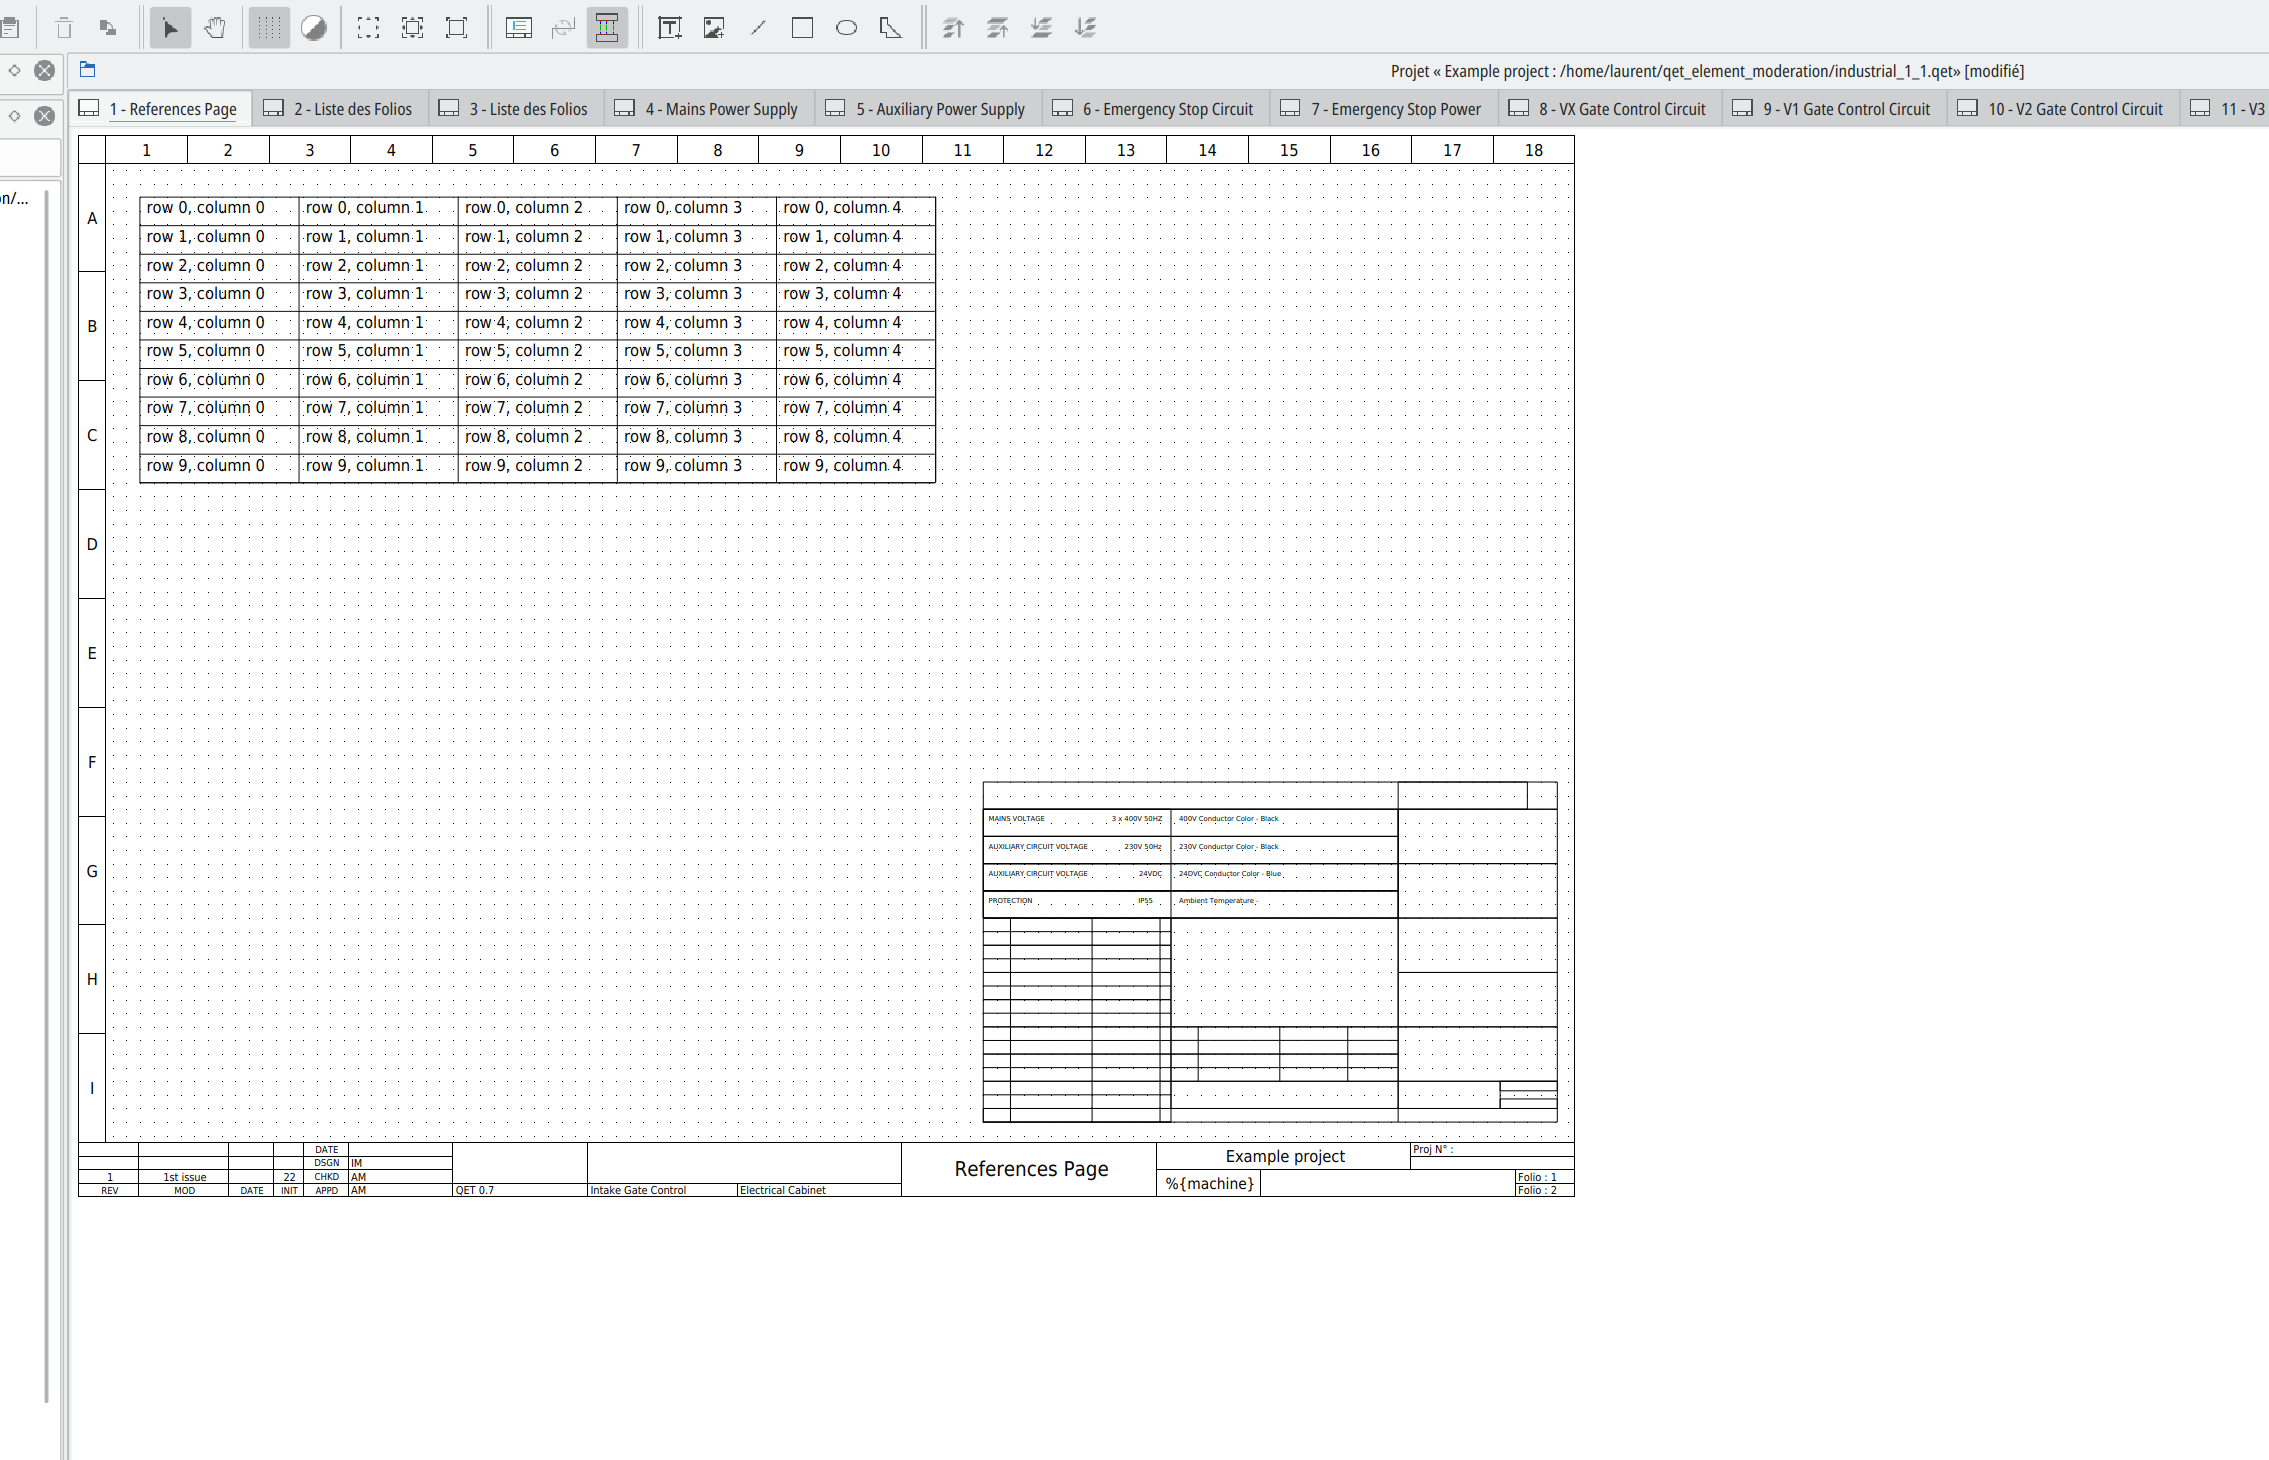Viewport: 2269px width, 1460px height.
Task: Click the raise one level icon
Action: point(997,28)
